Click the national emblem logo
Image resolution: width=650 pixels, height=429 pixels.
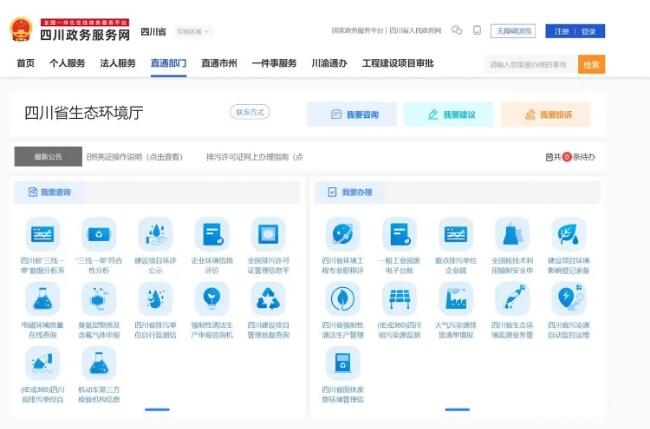pyautogui.click(x=21, y=29)
